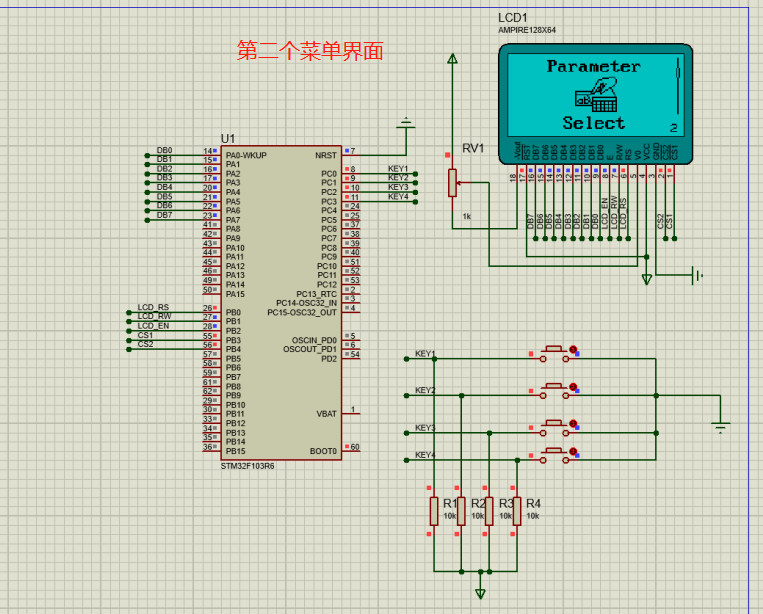Click the AMPIRE128X64 part label
Screen dimensions: 763x614
(527, 30)
